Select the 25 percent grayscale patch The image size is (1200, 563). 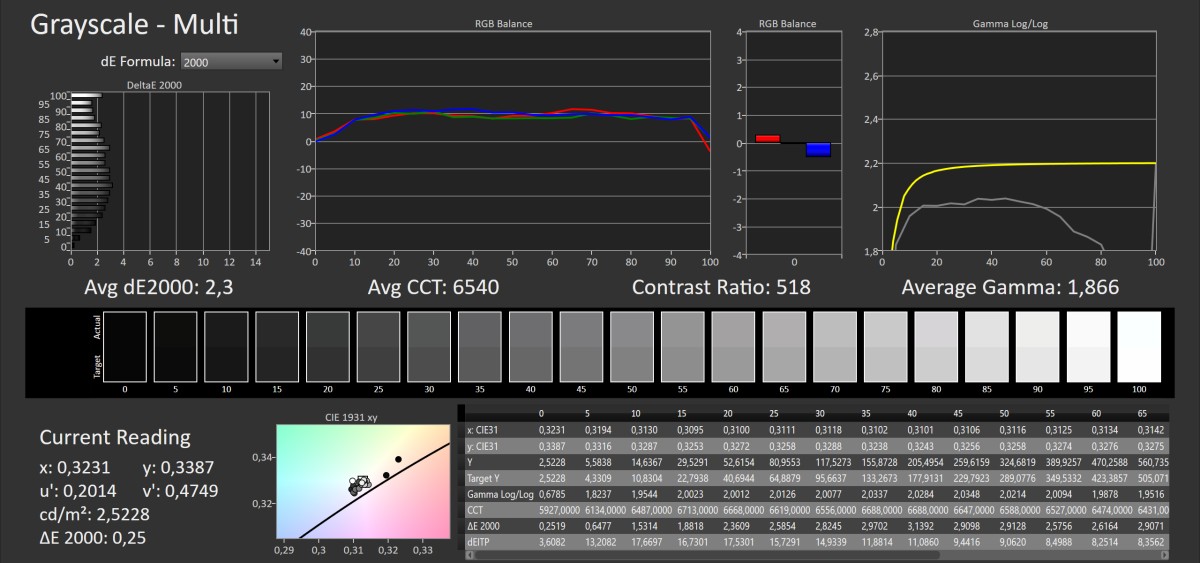click(x=378, y=347)
